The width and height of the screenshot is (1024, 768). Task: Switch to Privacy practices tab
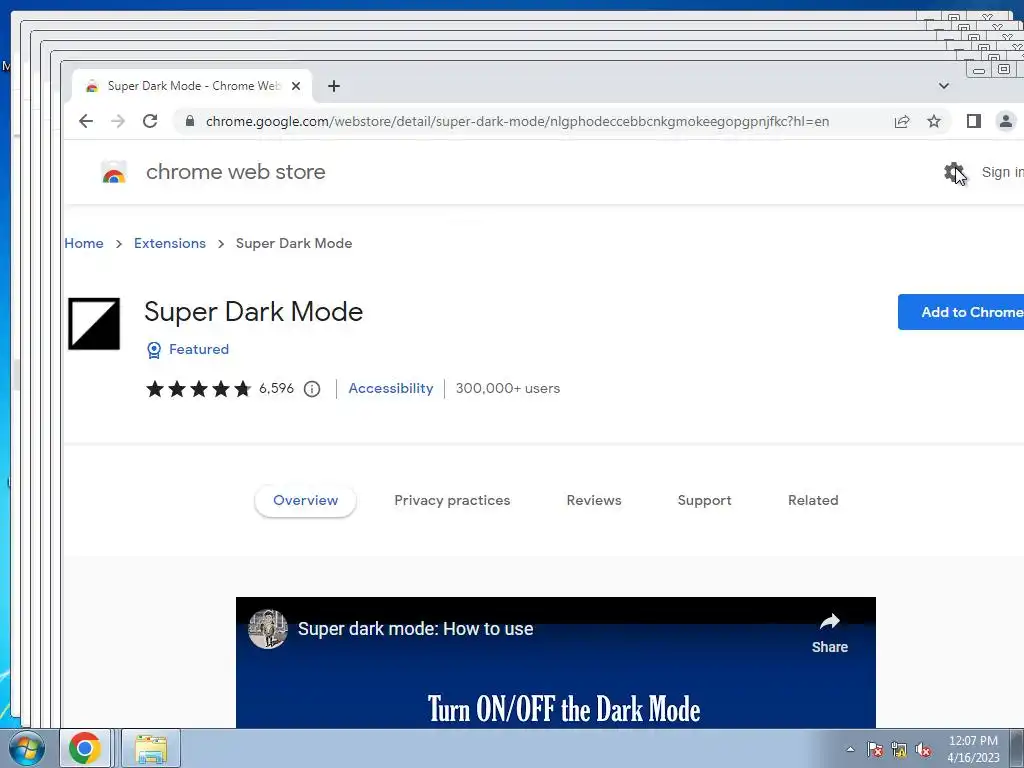click(x=452, y=501)
